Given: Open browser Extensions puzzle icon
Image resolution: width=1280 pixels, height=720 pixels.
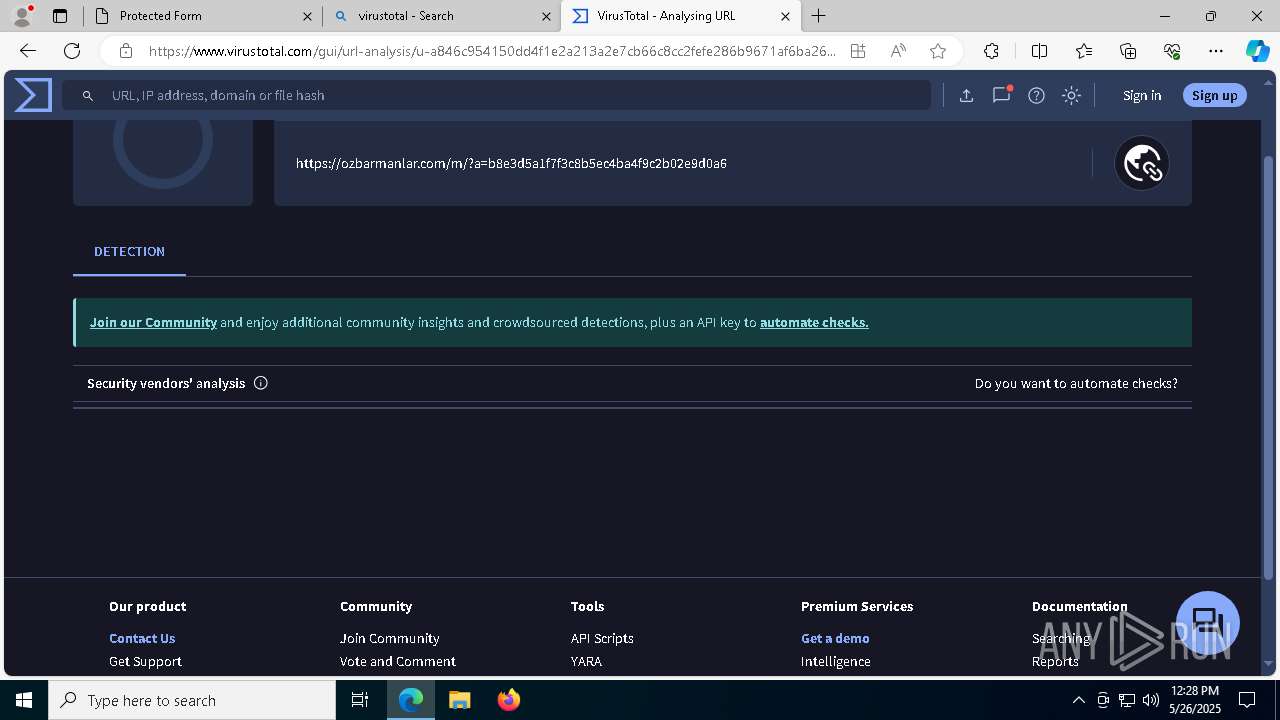Looking at the screenshot, I should click(991, 51).
